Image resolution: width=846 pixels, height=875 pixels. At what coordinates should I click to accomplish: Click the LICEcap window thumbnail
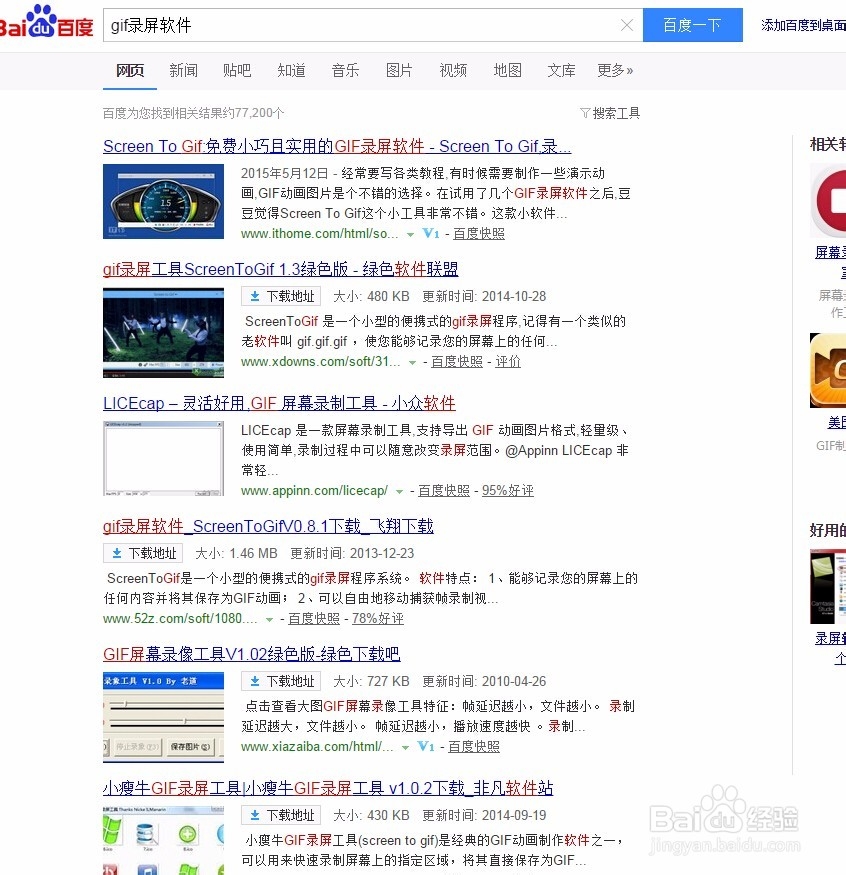164,458
